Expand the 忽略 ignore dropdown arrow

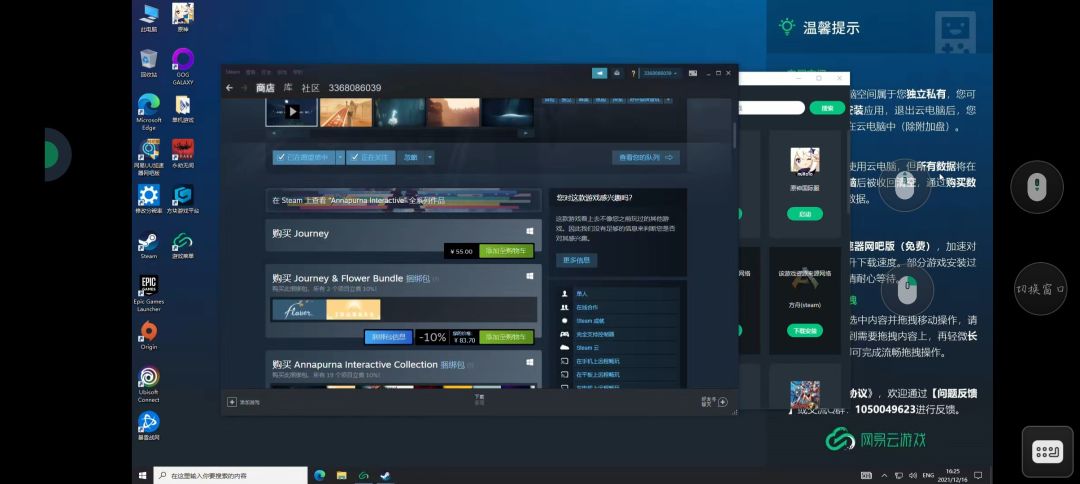pos(430,158)
